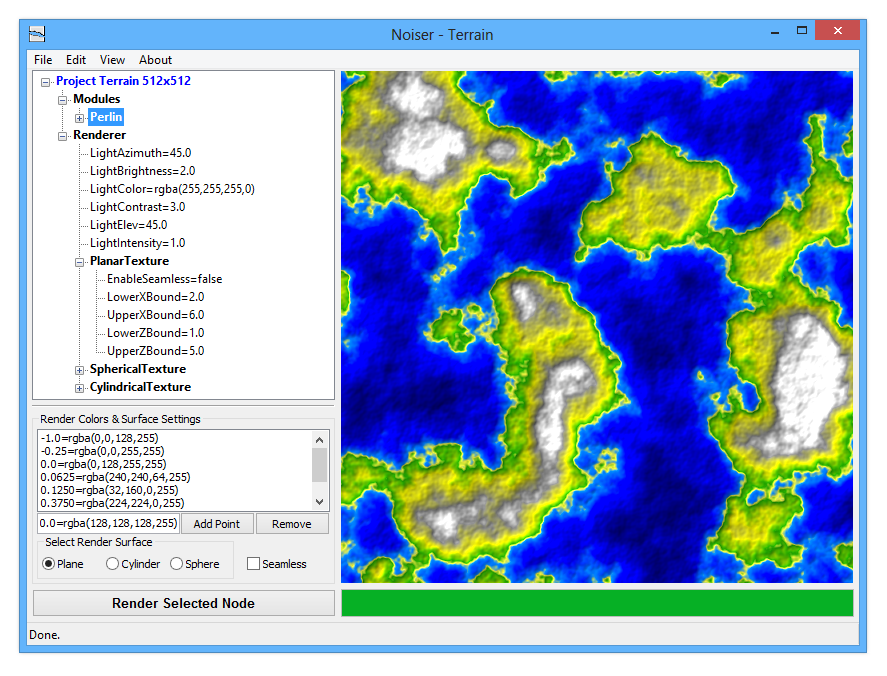Open the About menu

pos(155,60)
